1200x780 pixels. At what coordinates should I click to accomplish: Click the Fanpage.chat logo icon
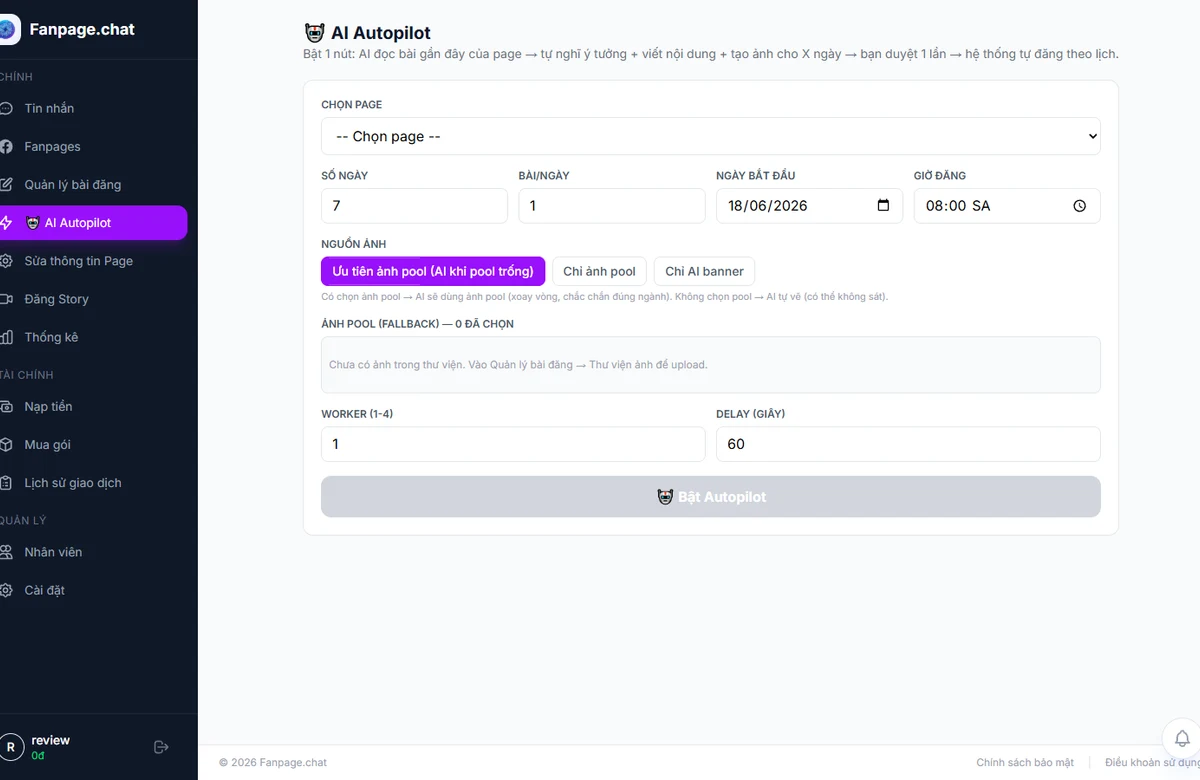coord(8,30)
